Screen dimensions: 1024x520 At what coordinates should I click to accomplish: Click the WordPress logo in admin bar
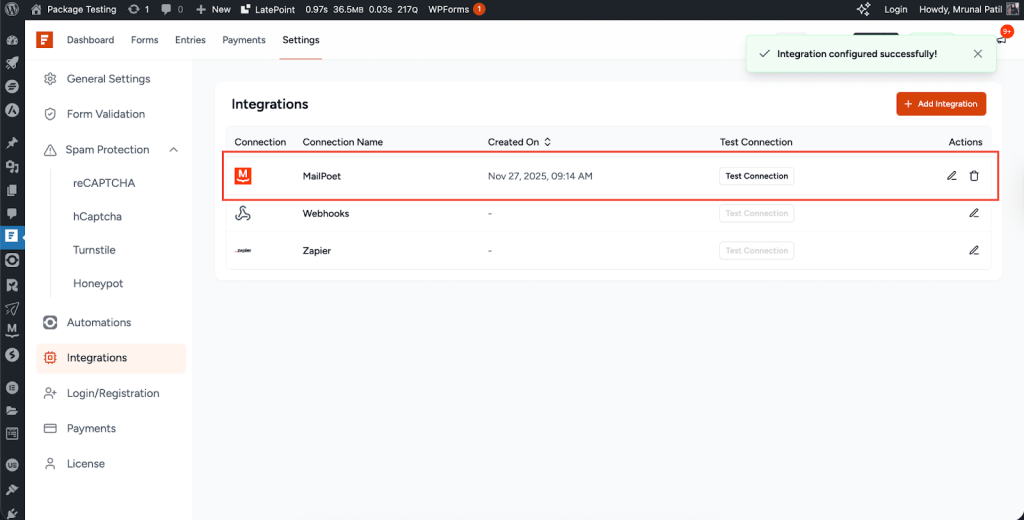coord(12,10)
